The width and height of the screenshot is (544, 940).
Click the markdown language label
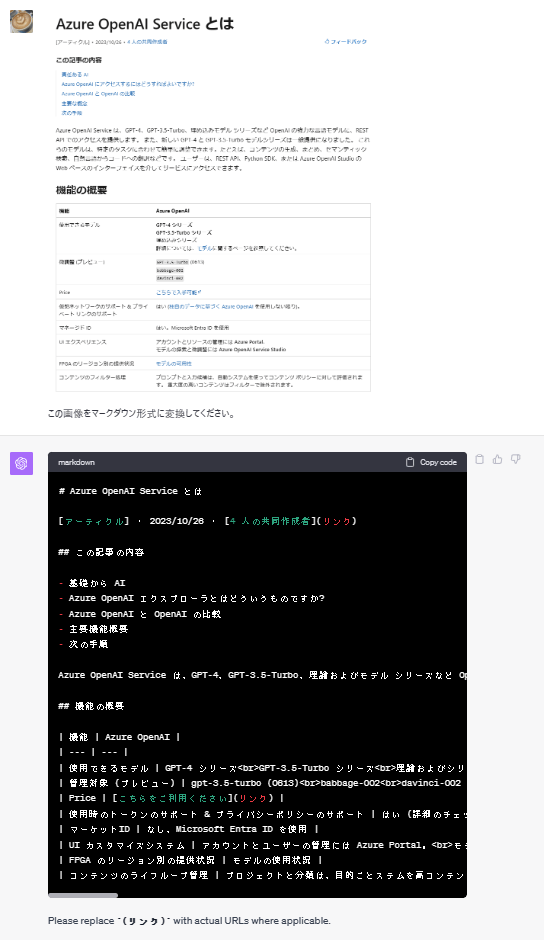point(76,462)
